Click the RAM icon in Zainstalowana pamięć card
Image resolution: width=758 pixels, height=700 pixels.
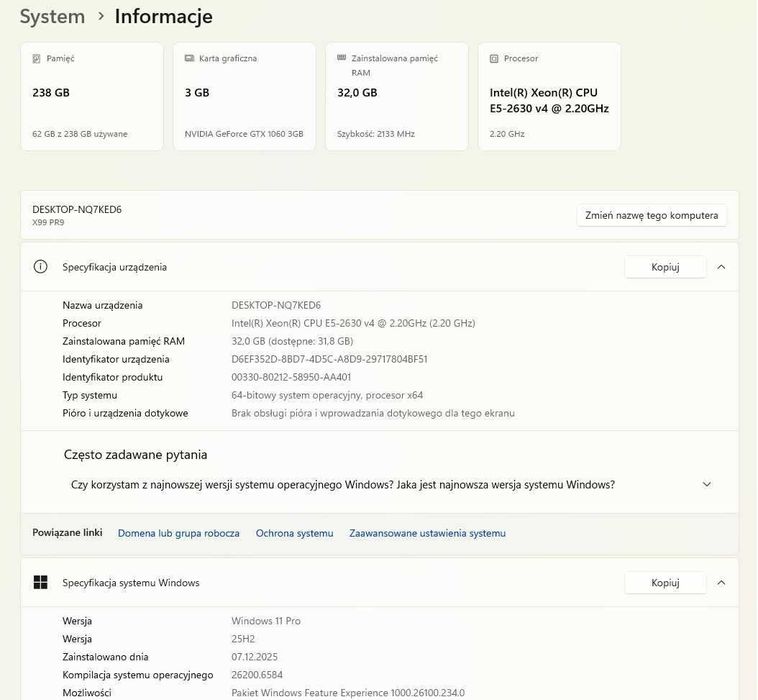click(x=341, y=58)
